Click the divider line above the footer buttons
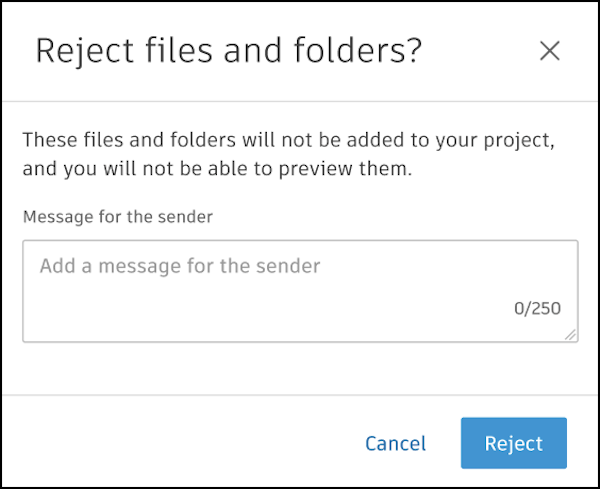 (300, 395)
